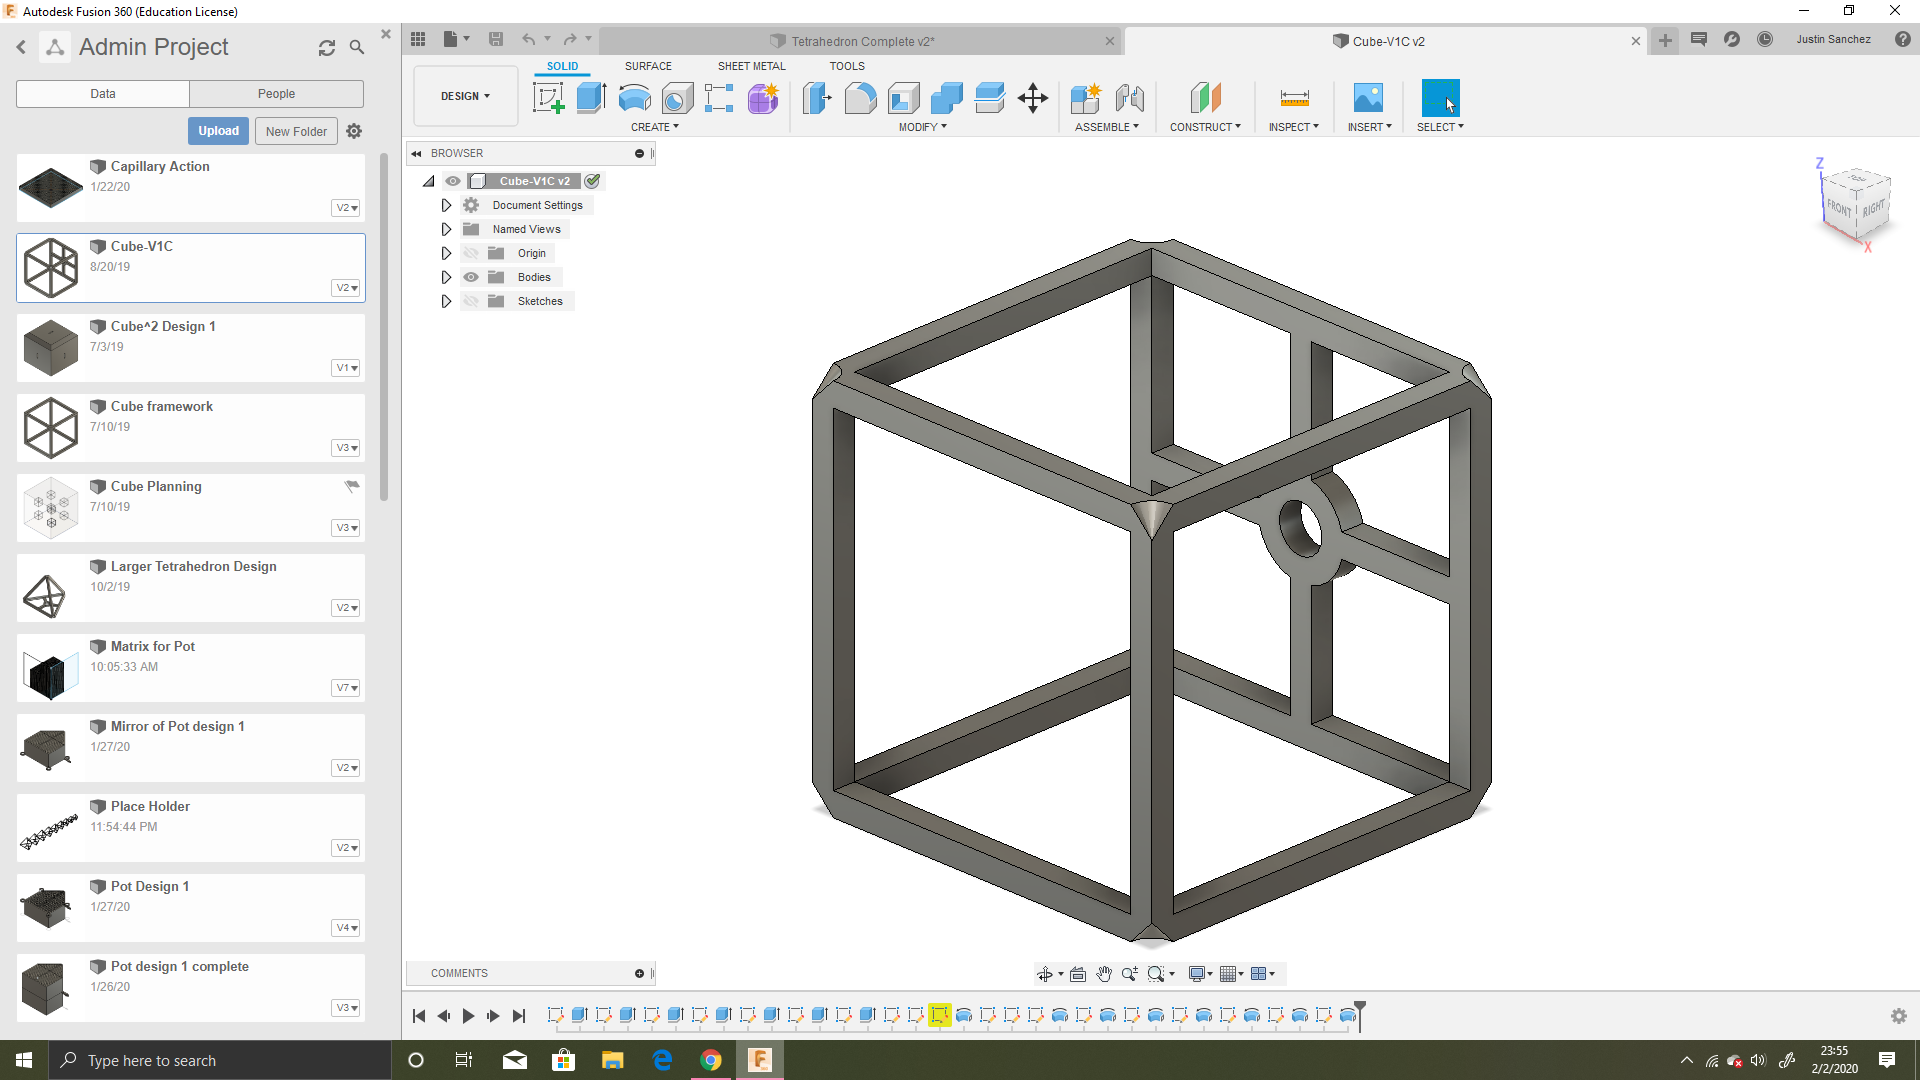This screenshot has width=1920, height=1080.
Task: Toggle visibility of the Origin folder
Action: pos(471,253)
